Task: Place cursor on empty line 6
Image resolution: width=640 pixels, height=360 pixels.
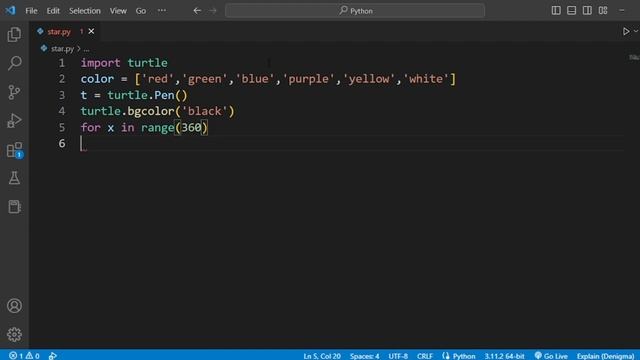Action: pyautogui.click(x=351, y=143)
